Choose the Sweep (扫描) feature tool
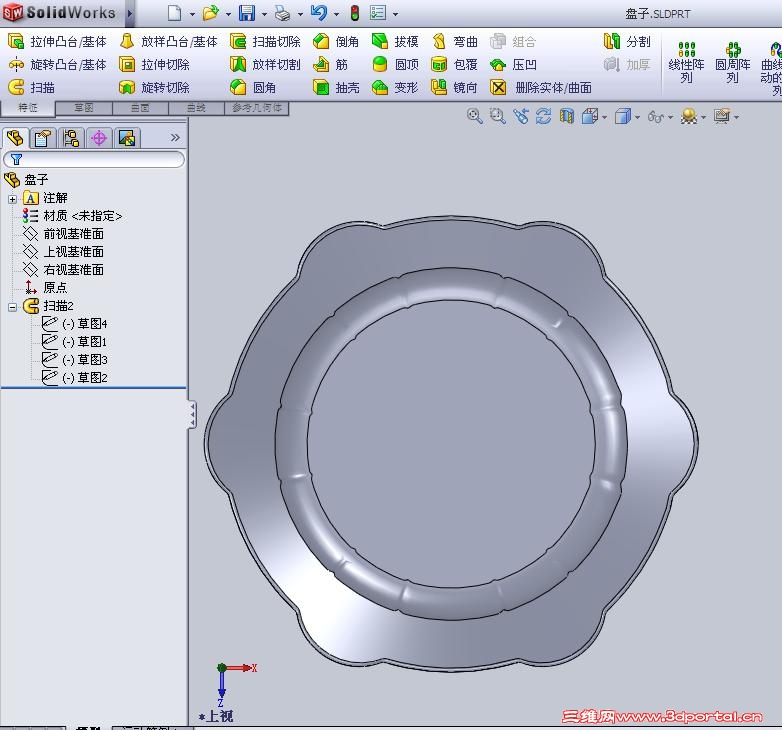Image resolution: width=782 pixels, height=730 pixels. pos(31,87)
